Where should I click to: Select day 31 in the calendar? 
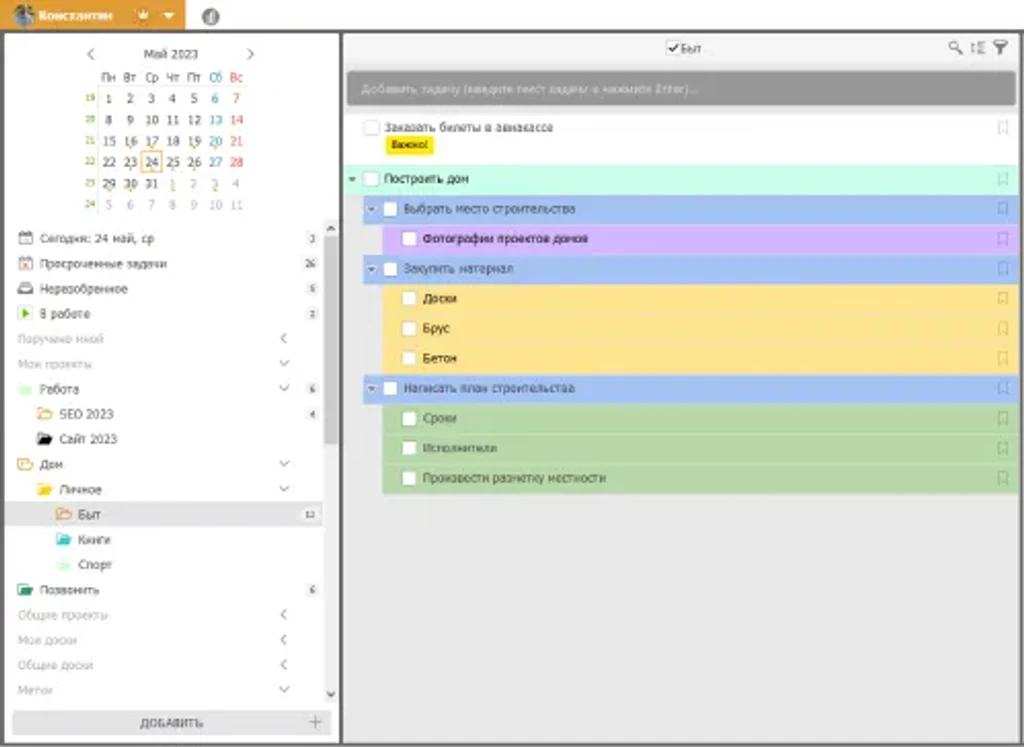point(152,183)
